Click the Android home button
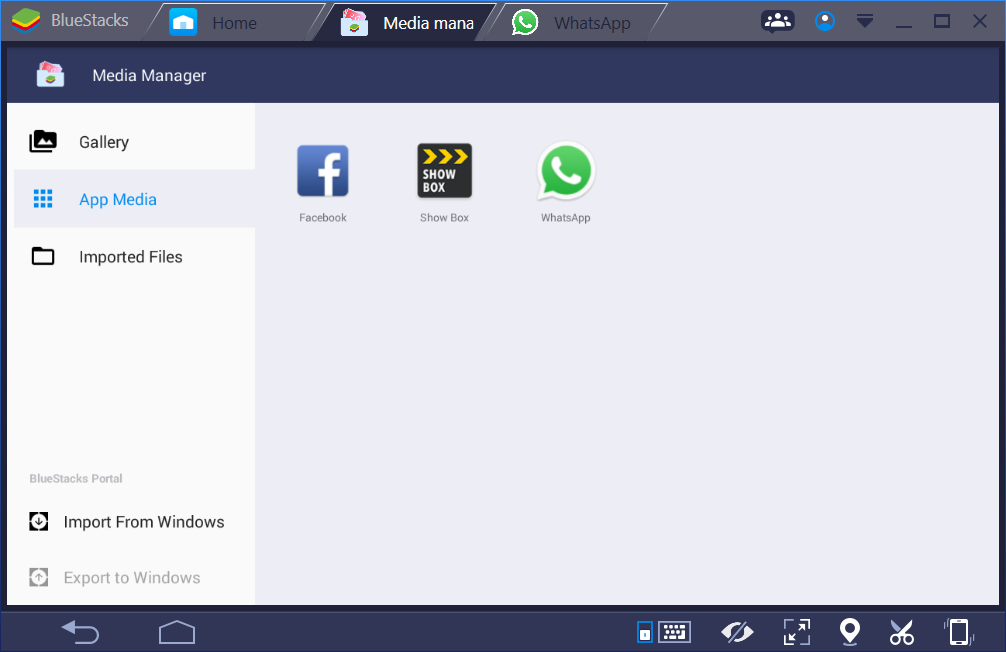 pos(177,632)
